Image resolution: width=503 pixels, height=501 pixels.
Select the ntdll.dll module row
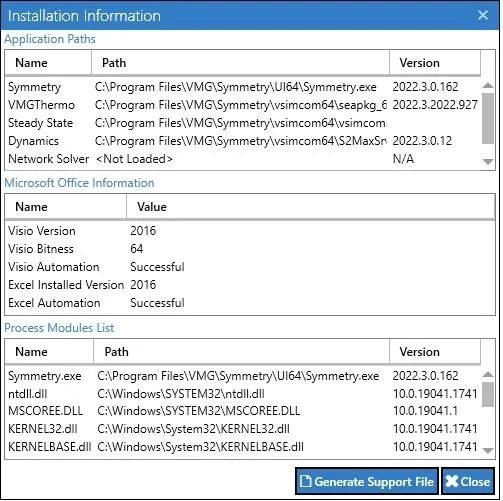pos(243,394)
